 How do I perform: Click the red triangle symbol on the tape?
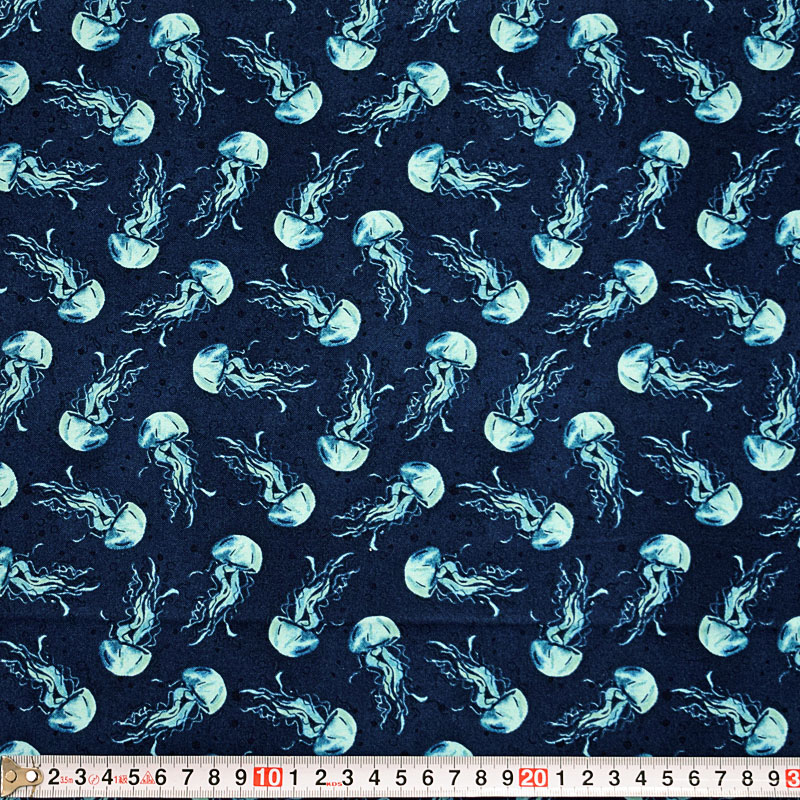point(146,778)
